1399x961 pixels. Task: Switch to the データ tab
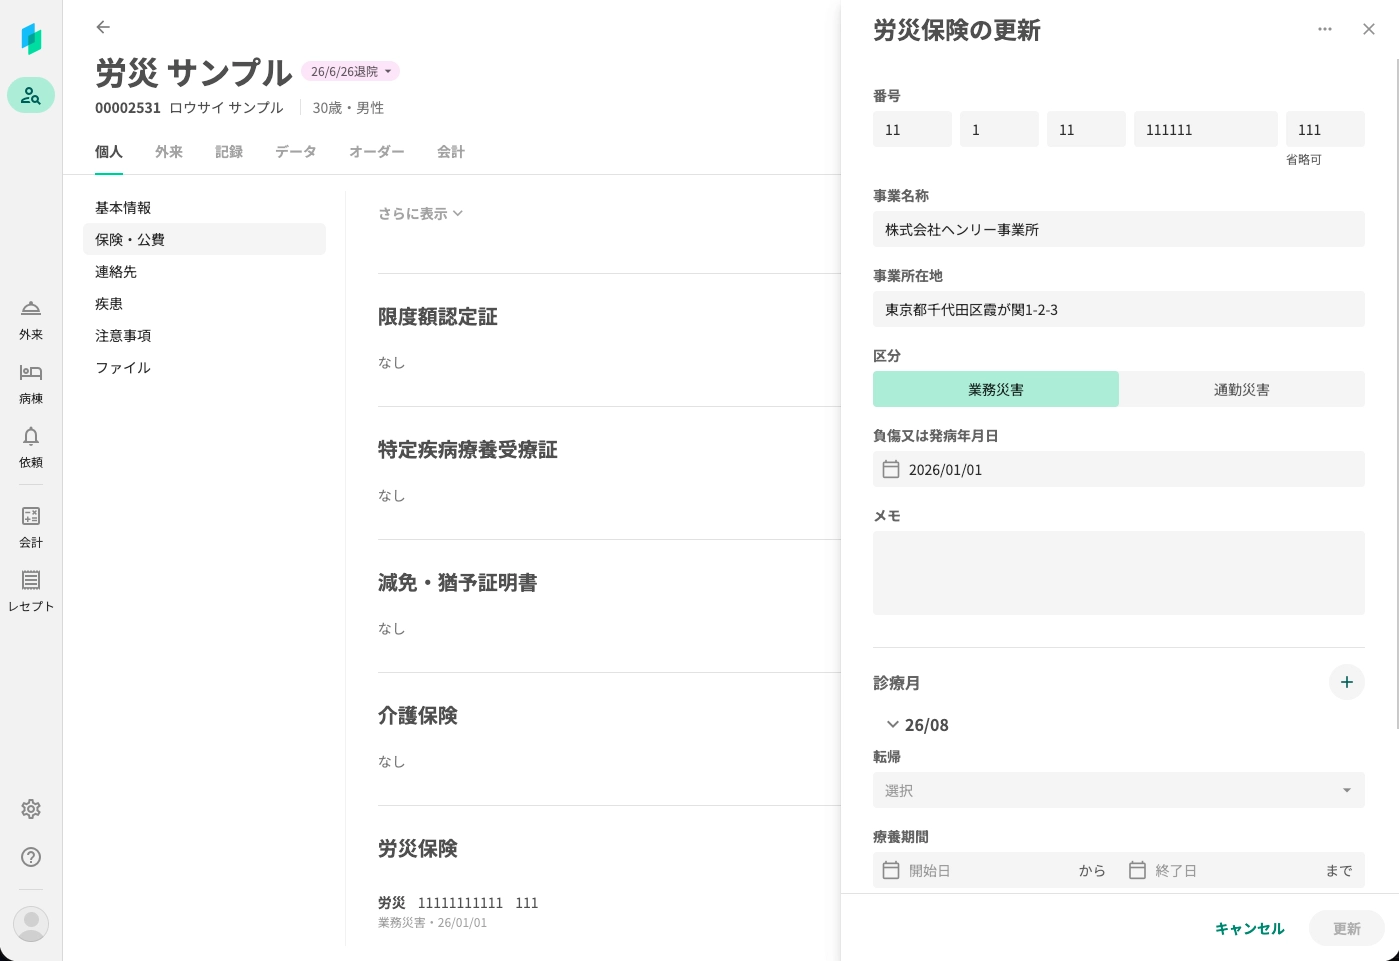296,152
